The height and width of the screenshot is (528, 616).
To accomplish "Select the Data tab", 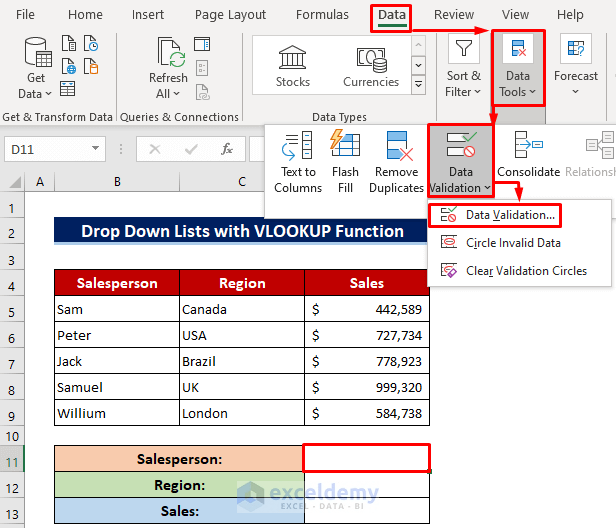I will (x=392, y=16).
